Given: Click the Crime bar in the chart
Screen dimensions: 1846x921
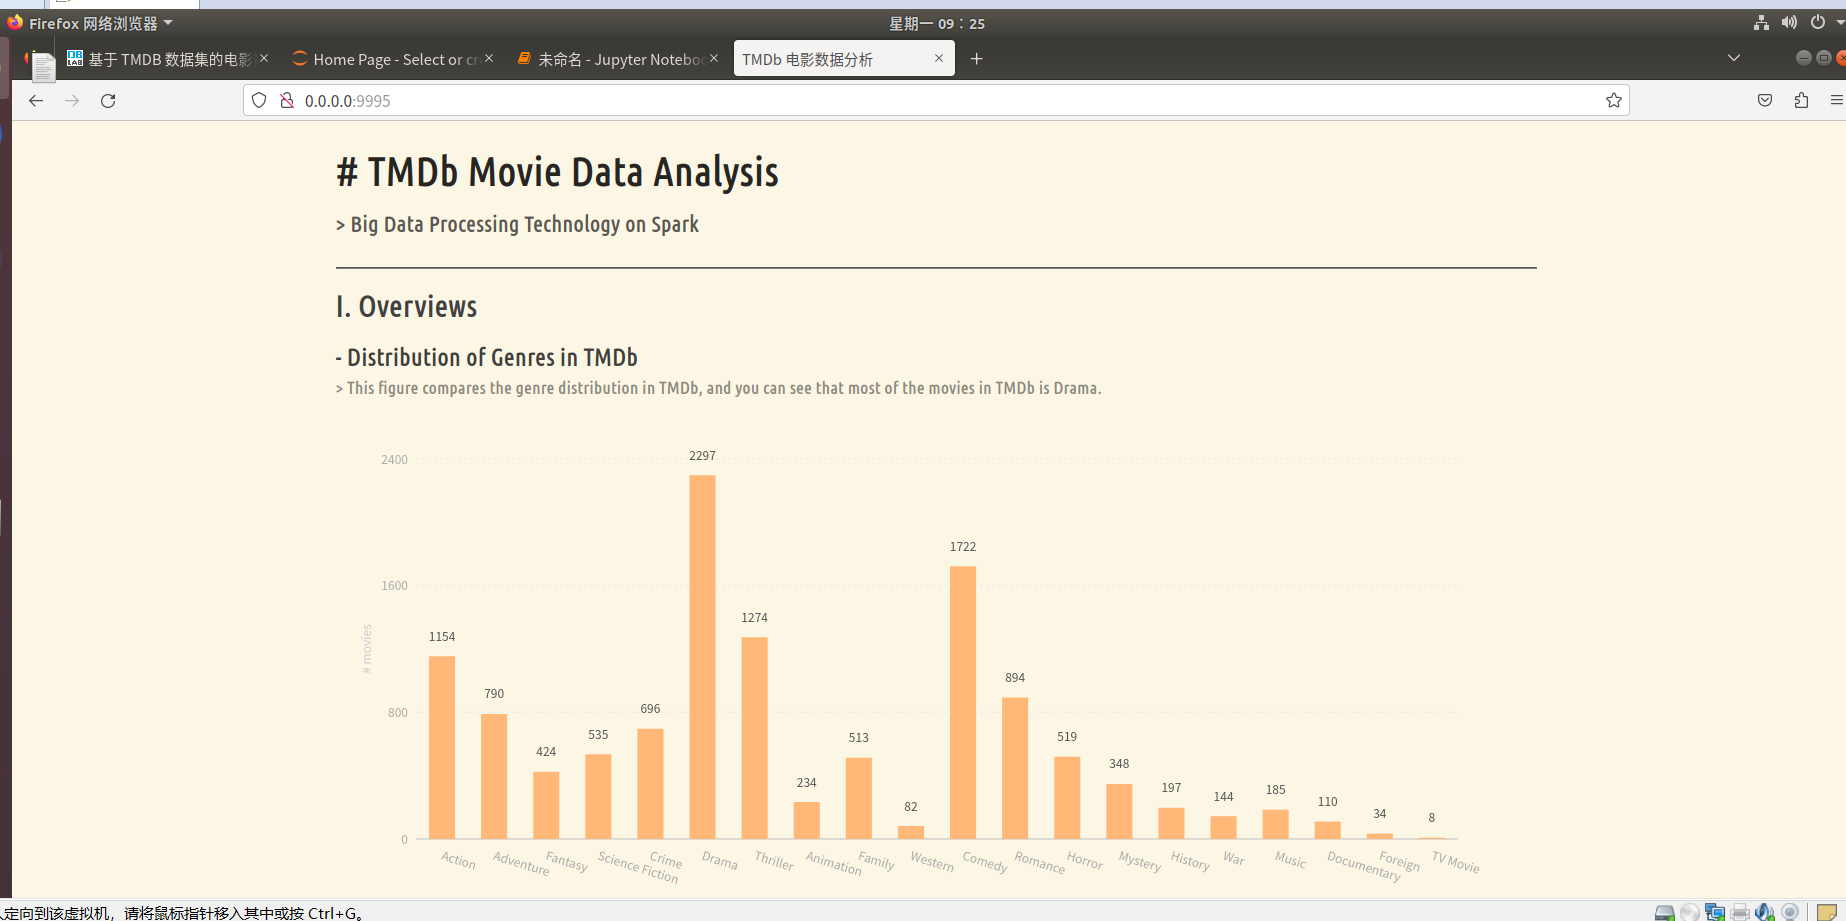Looking at the screenshot, I should 650,784.
